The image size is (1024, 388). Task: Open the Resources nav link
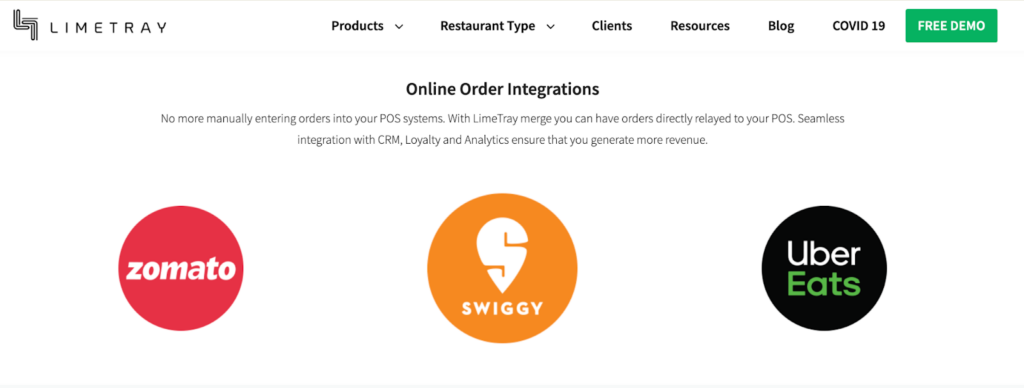click(x=700, y=26)
